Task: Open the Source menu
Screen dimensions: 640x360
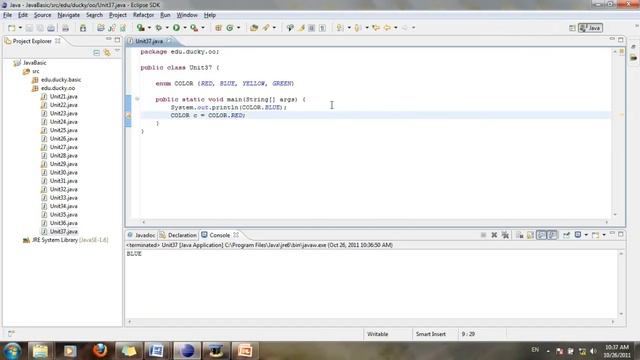Action: tap(42, 15)
